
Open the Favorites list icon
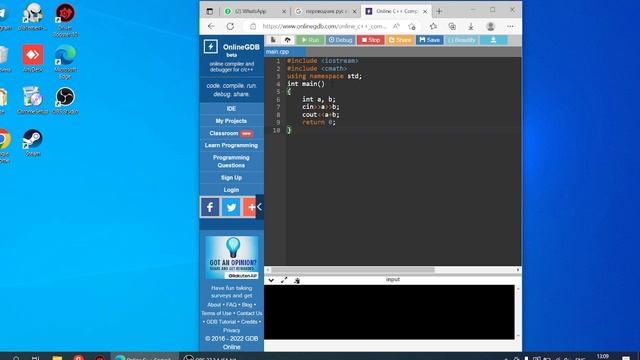[433, 26]
